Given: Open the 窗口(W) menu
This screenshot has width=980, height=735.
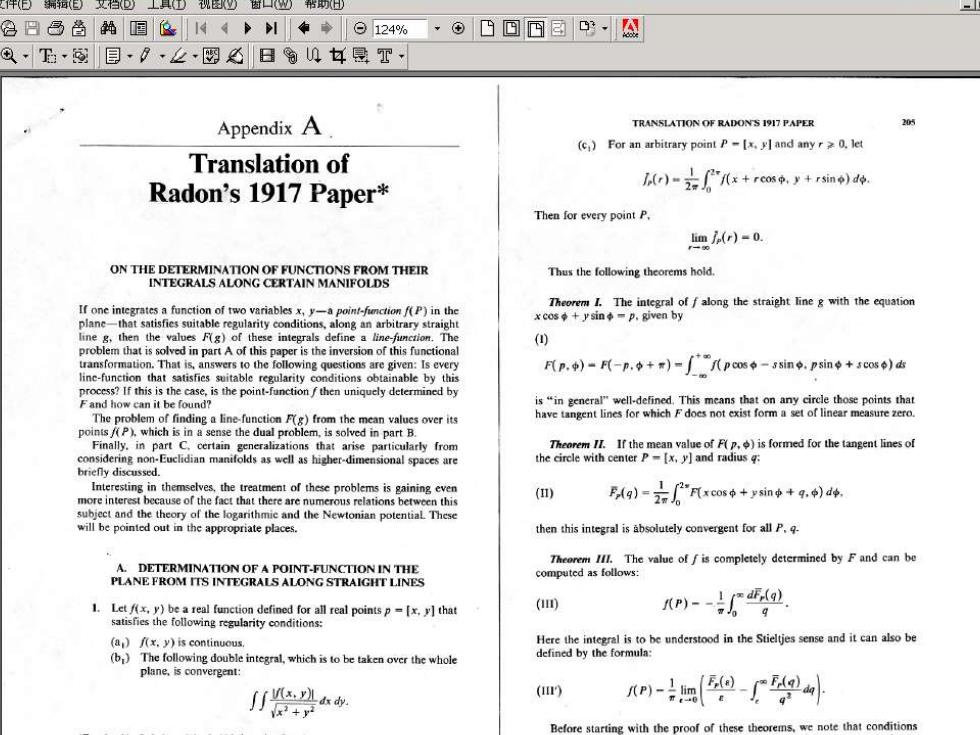Looking at the screenshot, I should pos(270,4).
